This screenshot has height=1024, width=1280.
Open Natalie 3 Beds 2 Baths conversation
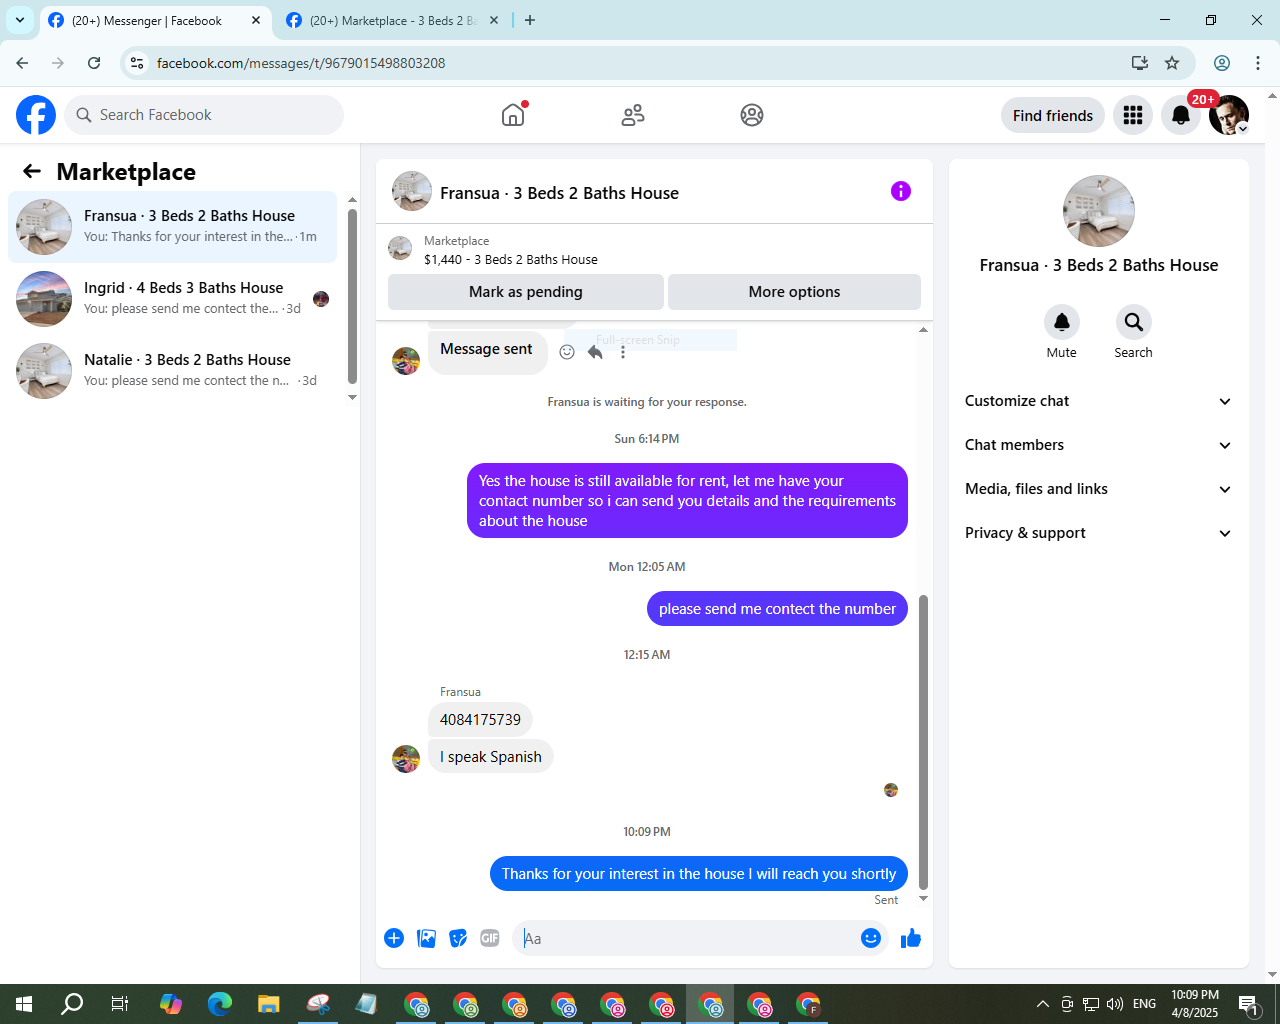click(172, 371)
